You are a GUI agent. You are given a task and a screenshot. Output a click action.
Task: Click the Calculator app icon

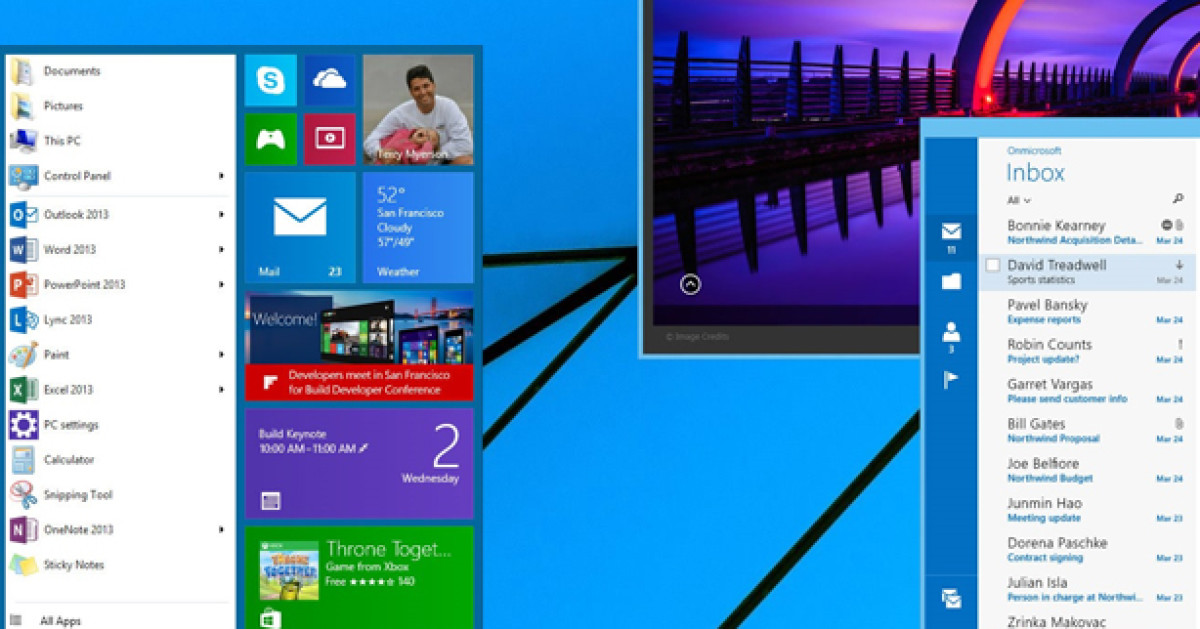pyautogui.click(x=23, y=460)
